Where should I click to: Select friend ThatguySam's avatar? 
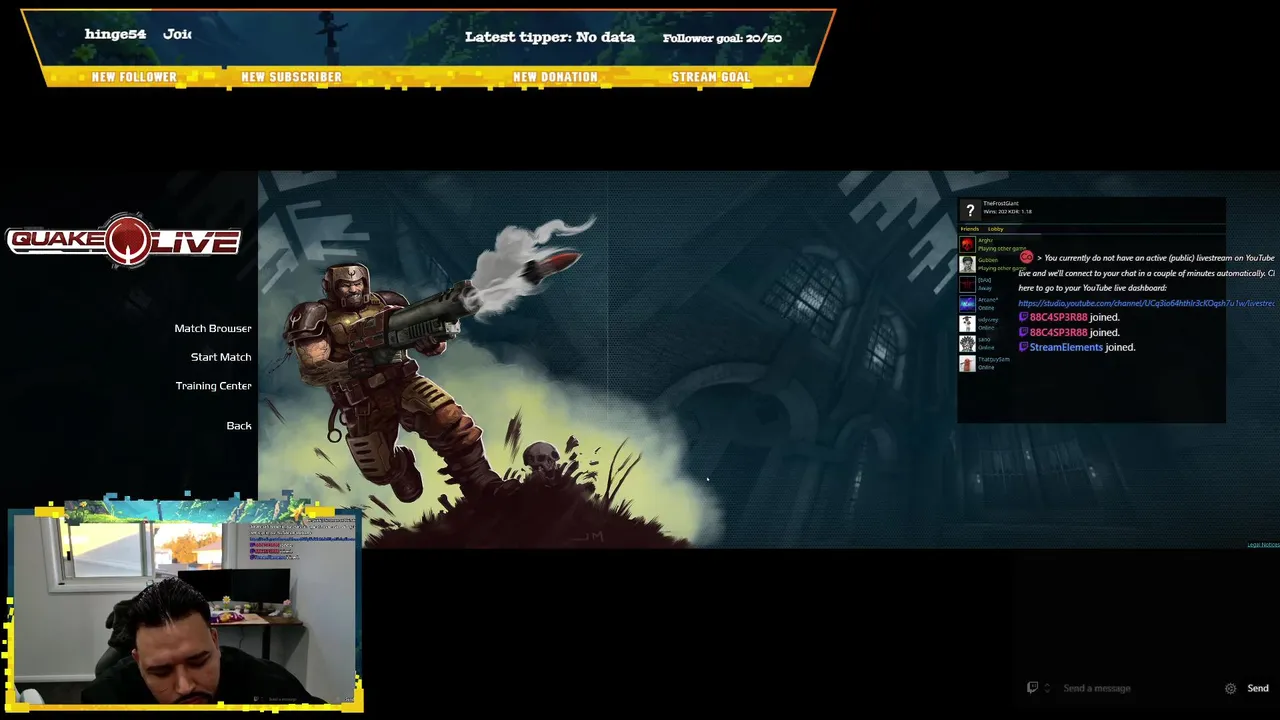tap(967, 363)
